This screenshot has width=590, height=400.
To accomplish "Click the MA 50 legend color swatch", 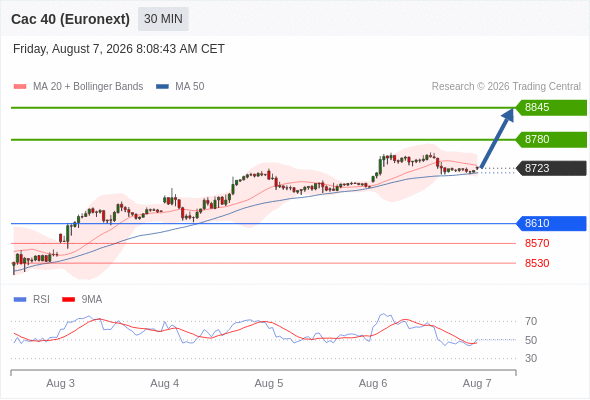I will (162, 87).
